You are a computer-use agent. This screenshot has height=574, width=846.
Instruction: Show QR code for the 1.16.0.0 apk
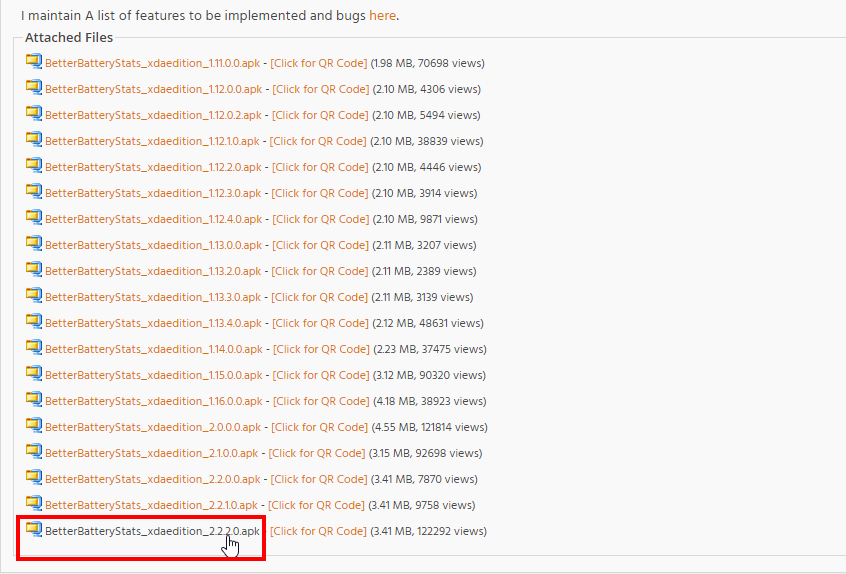point(321,401)
